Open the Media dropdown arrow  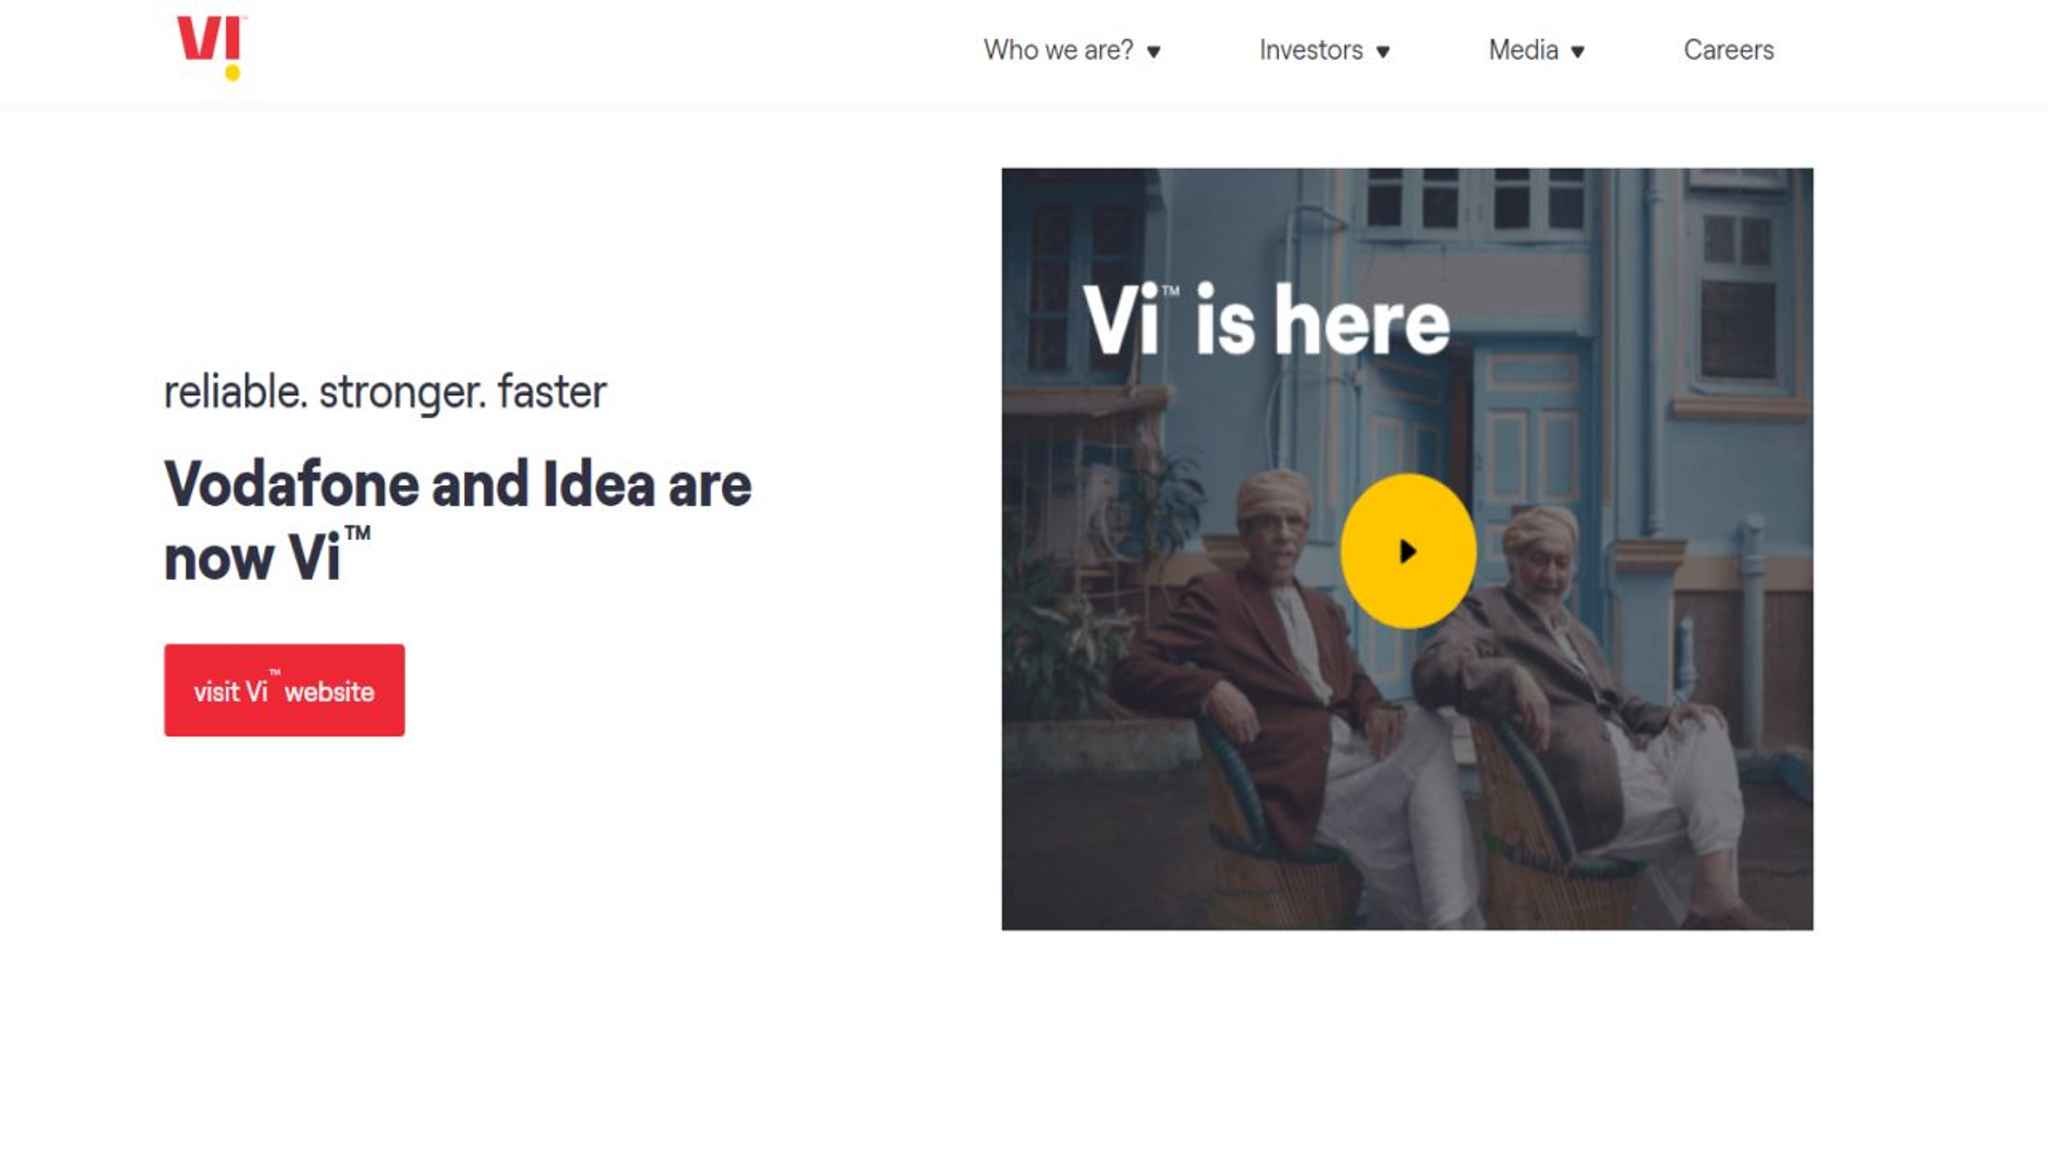coord(1578,50)
